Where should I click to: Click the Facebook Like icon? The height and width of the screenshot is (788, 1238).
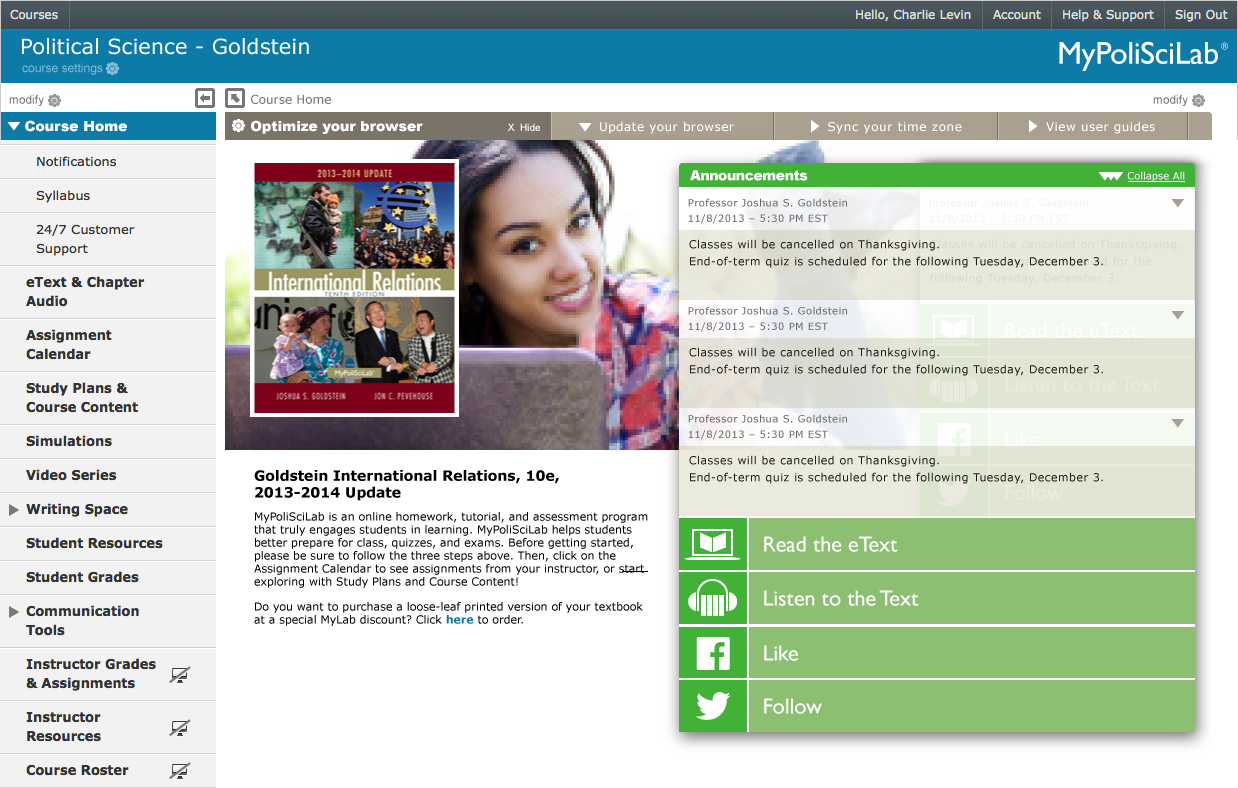[713, 653]
